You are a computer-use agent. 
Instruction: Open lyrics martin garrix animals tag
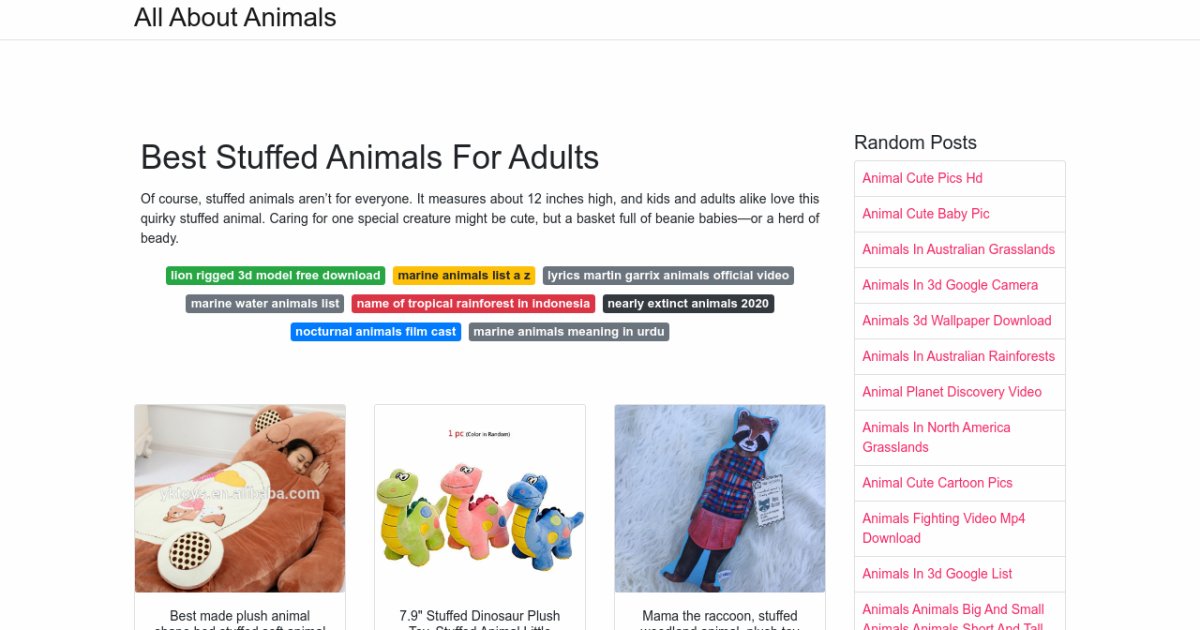tap(668, 276)
